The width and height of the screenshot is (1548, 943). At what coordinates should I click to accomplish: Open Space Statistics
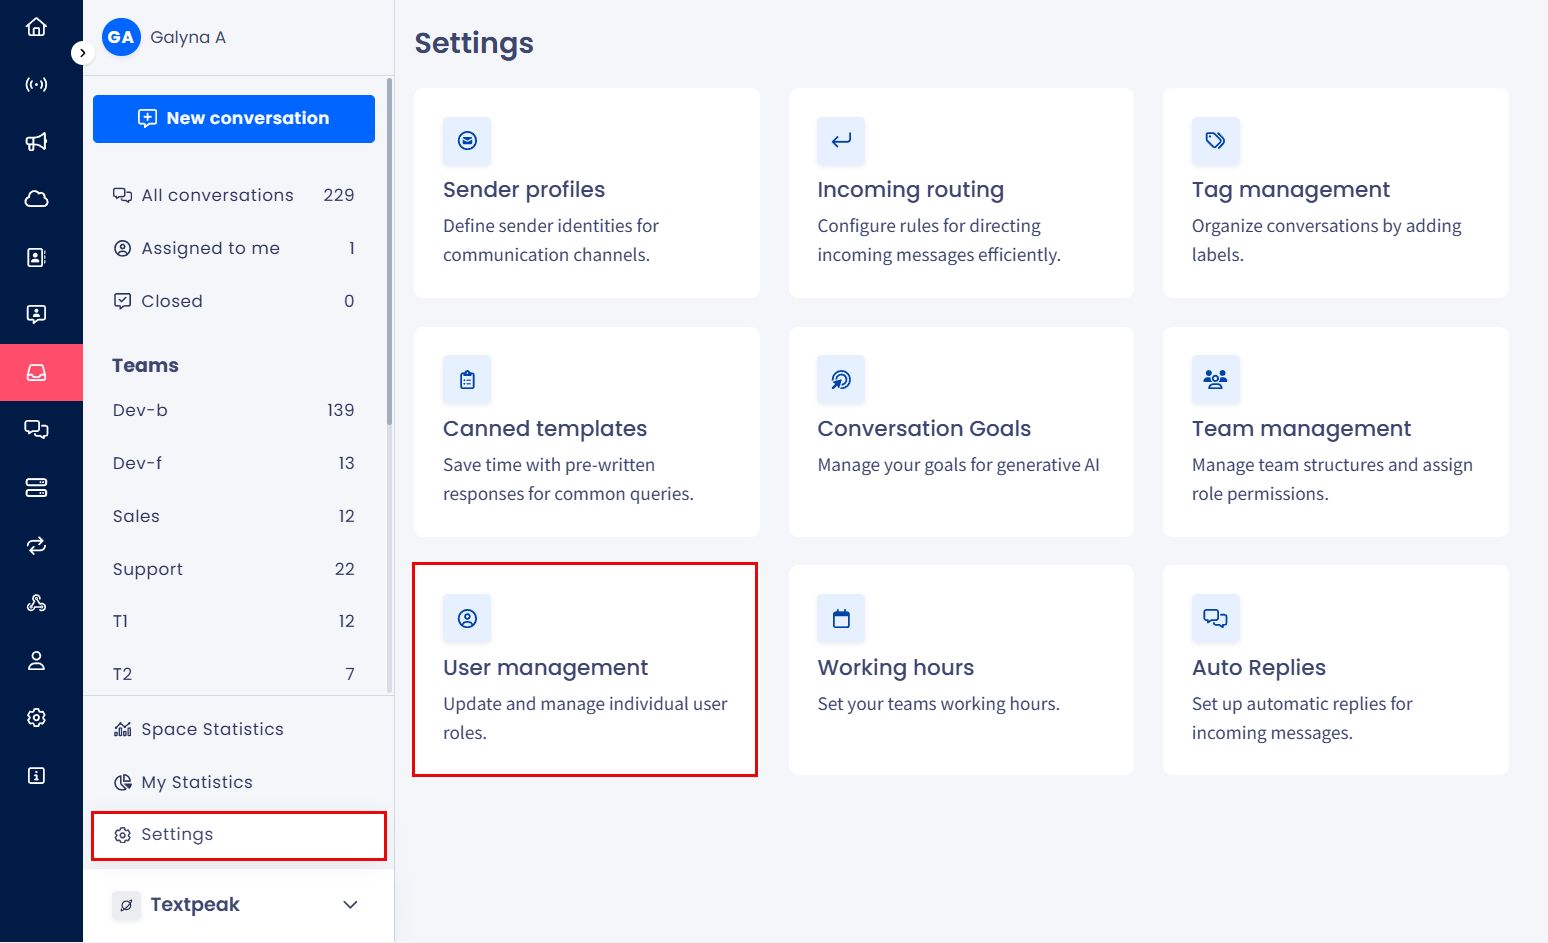point(234,729)
